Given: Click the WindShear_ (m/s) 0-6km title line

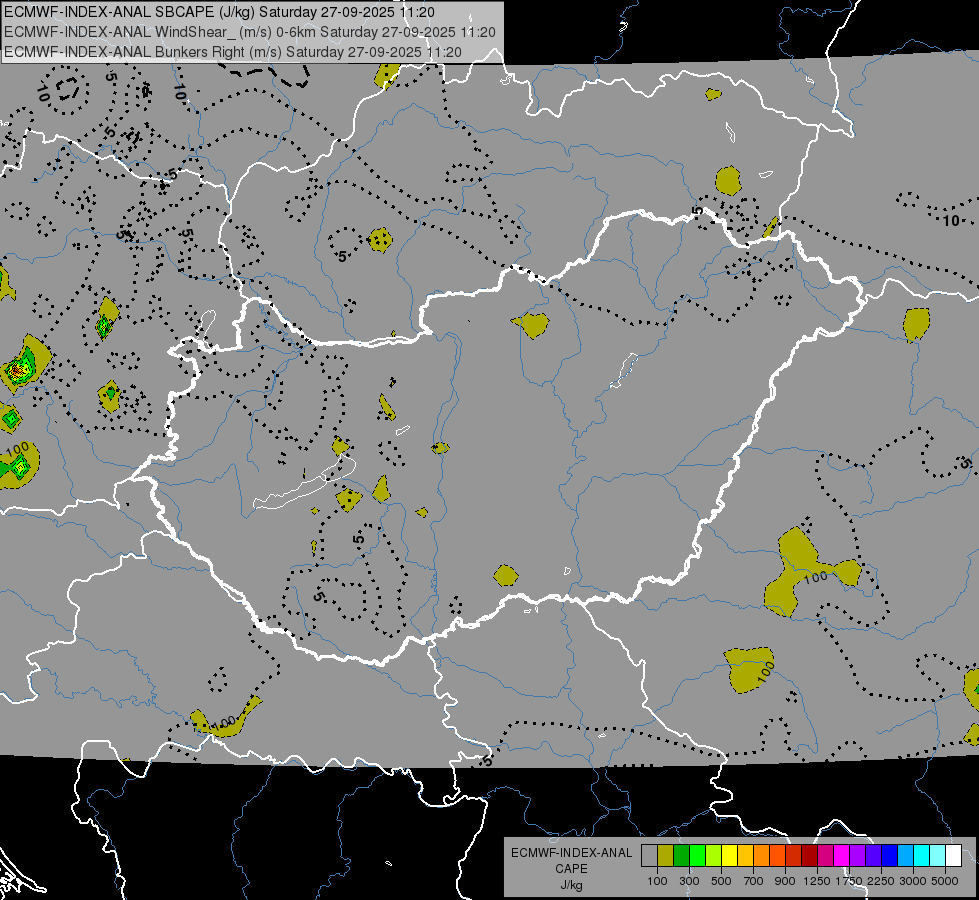Looking at the screenshot, I should tap(250, 32).
